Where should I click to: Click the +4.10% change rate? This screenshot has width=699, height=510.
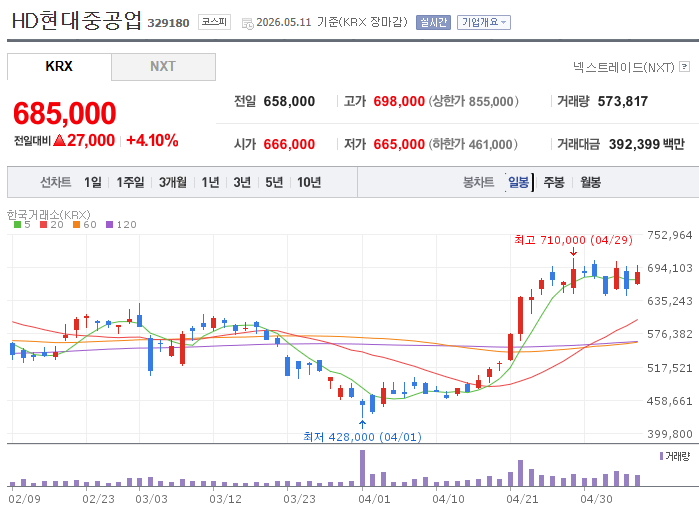tap(152, 141)
